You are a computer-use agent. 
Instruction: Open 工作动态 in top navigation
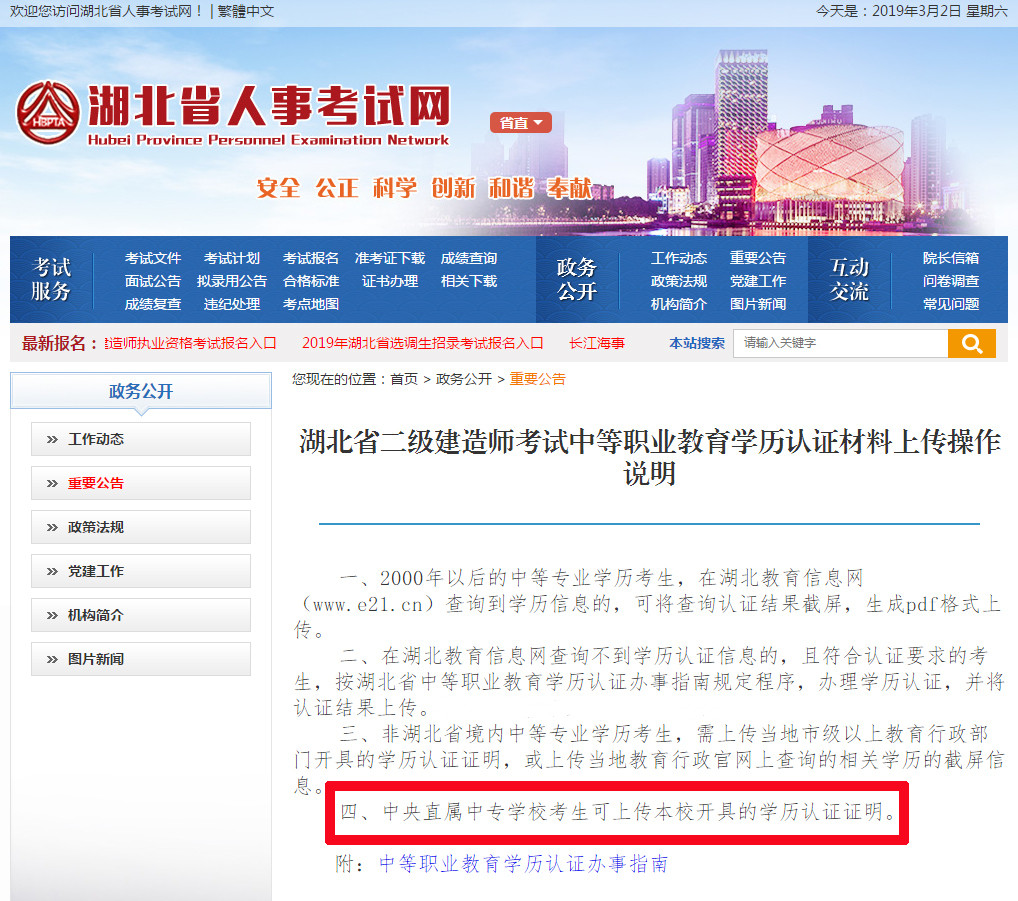pyautogui.click(x=678, y=258)
